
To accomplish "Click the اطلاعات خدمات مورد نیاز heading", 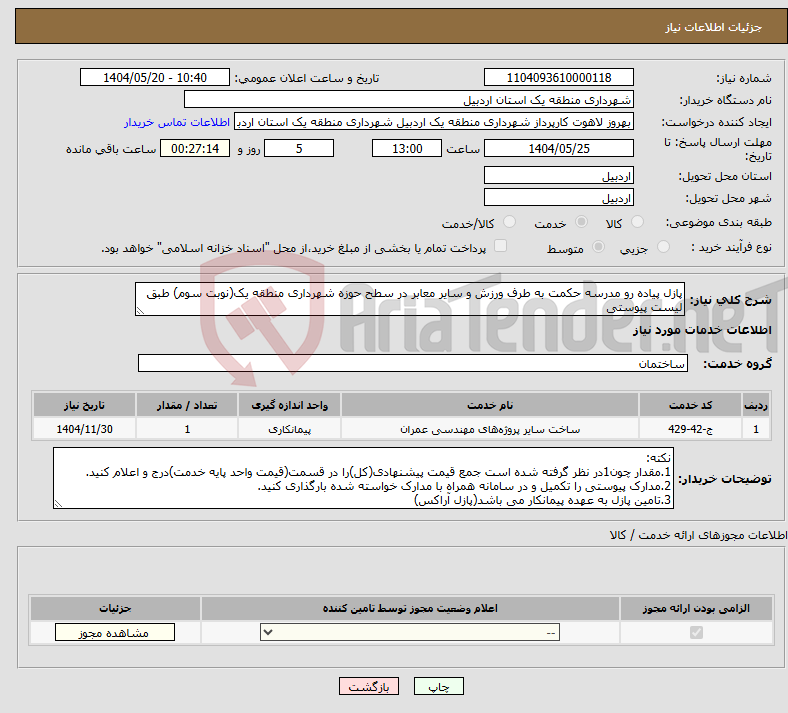I will (x=702, y=330).
